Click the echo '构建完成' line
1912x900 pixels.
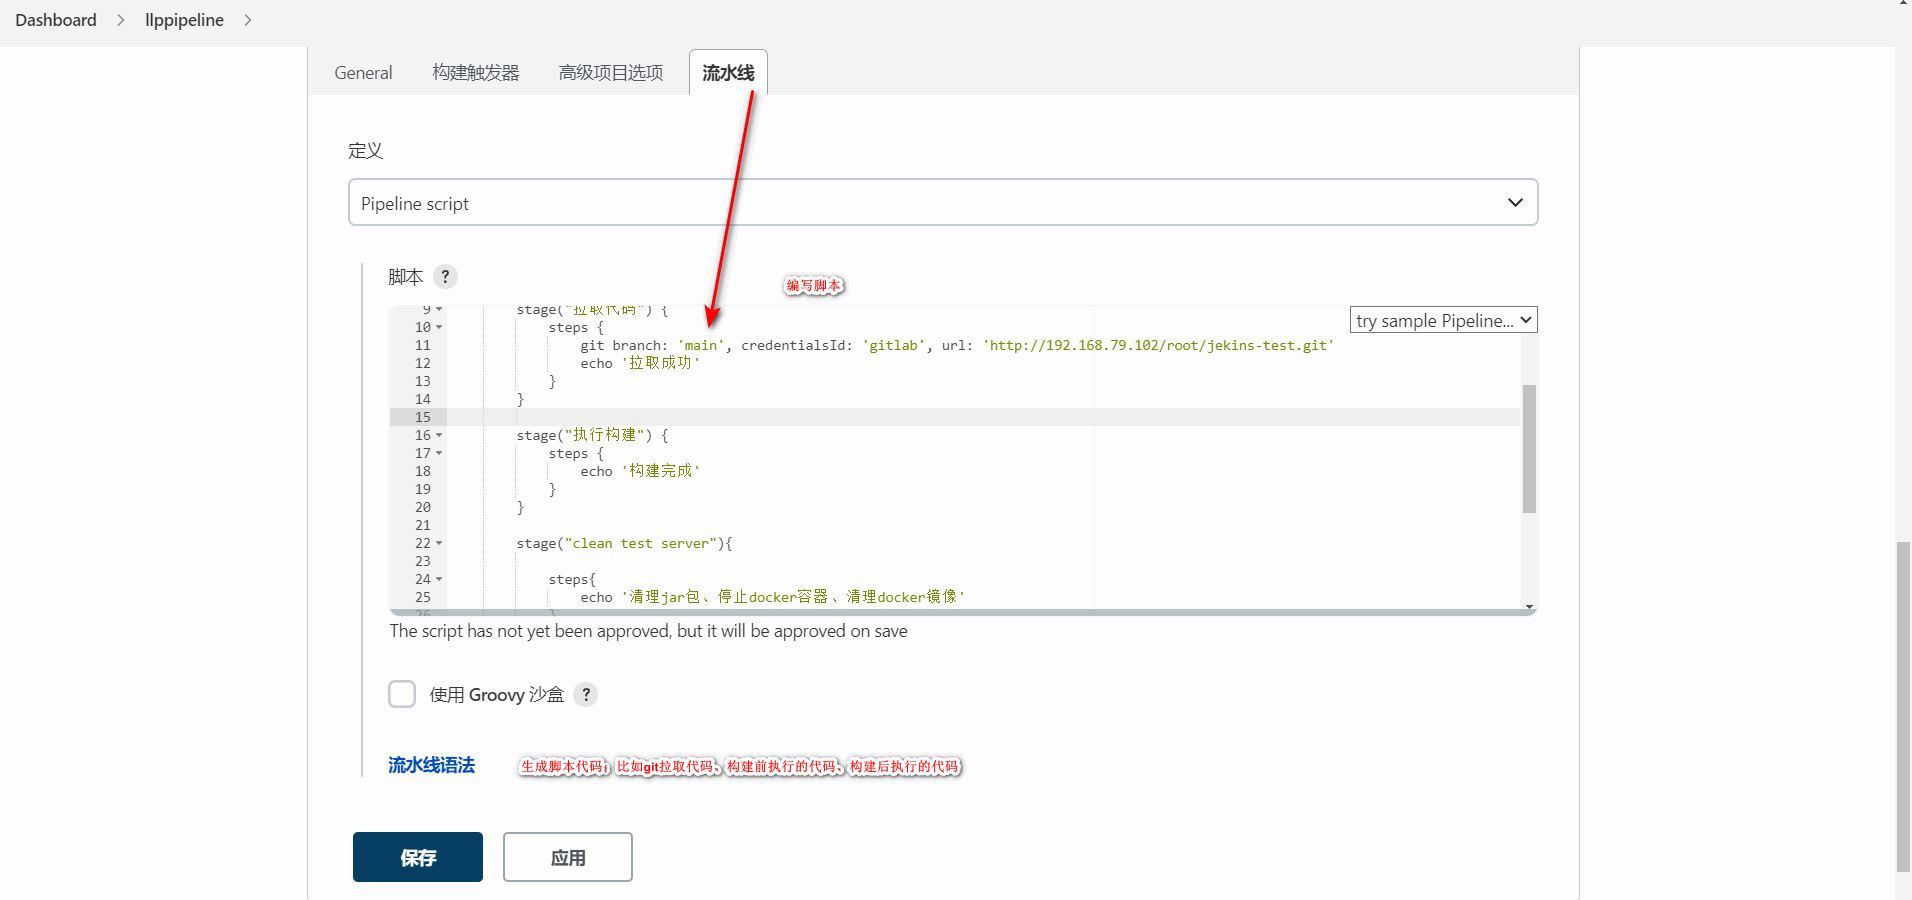point(640,471)
